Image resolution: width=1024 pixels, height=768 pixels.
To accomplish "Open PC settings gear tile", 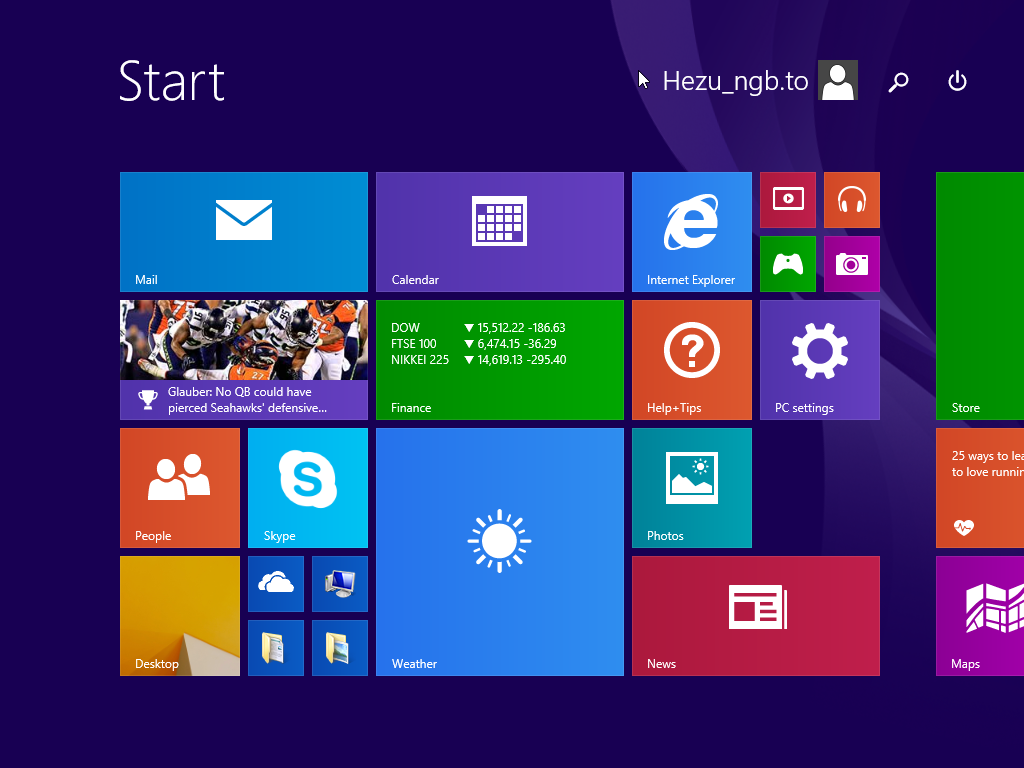I will (x=819, y=359).
